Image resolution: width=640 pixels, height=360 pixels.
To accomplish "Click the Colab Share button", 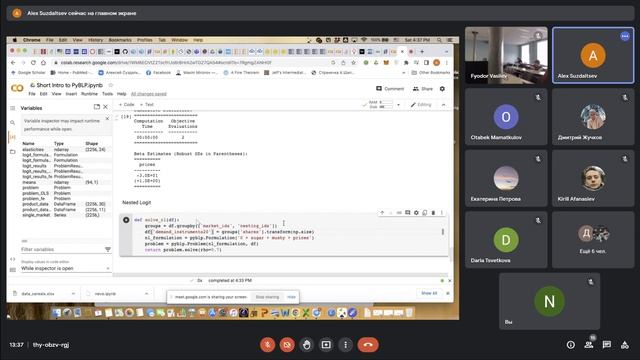I will 423,89.
